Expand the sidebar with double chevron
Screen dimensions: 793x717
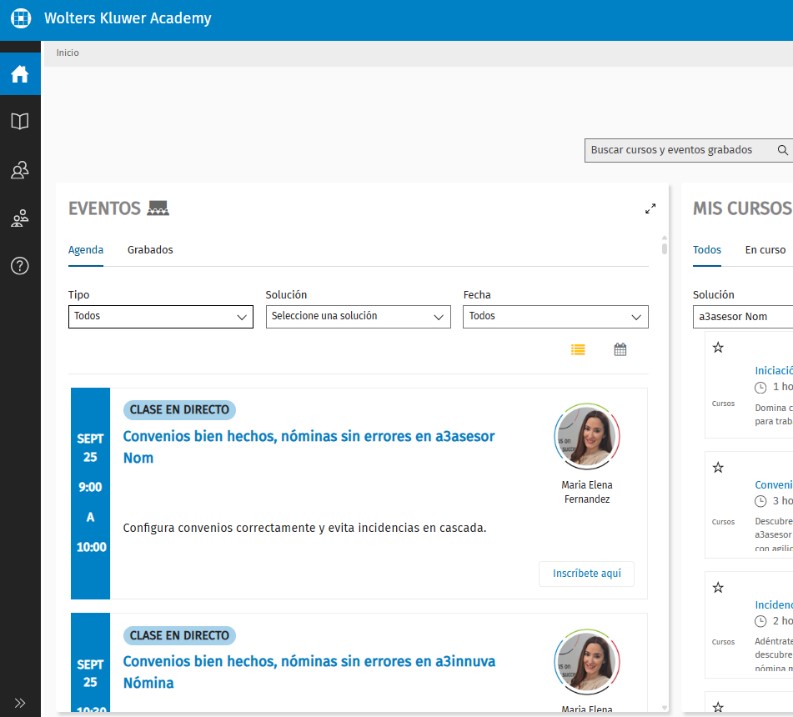click(20, 703)
